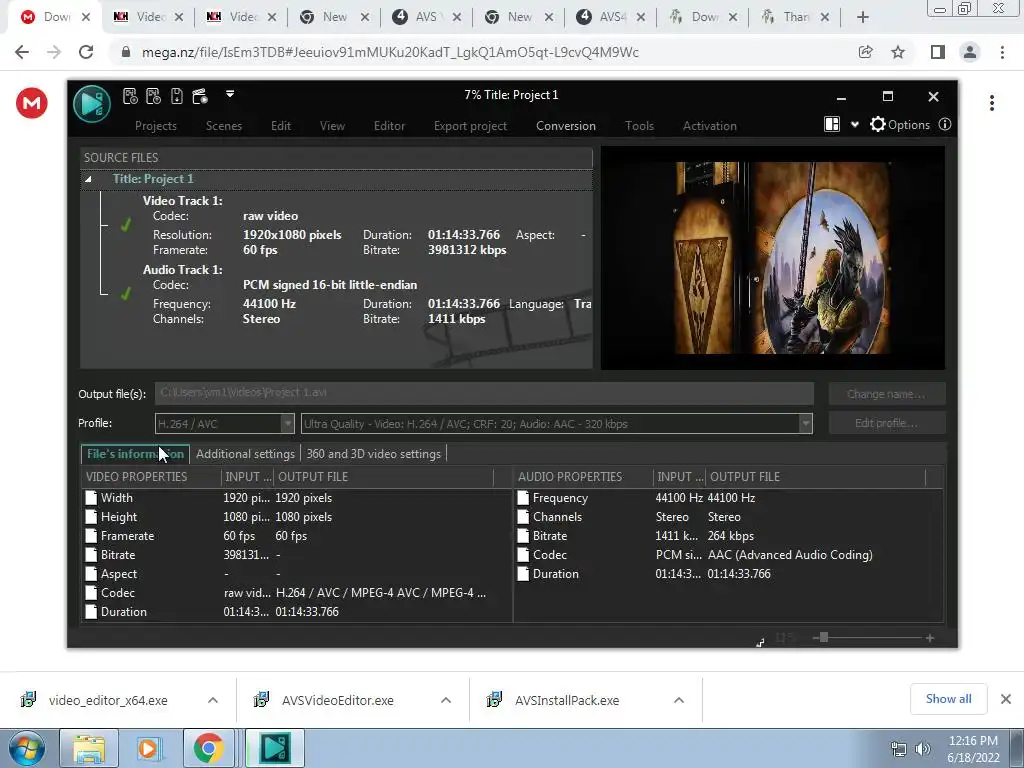Image resolution: width=1024 pixels, height=768 pixels.
Task: Click the VSDC round application logo button
Action: [92, 104]
